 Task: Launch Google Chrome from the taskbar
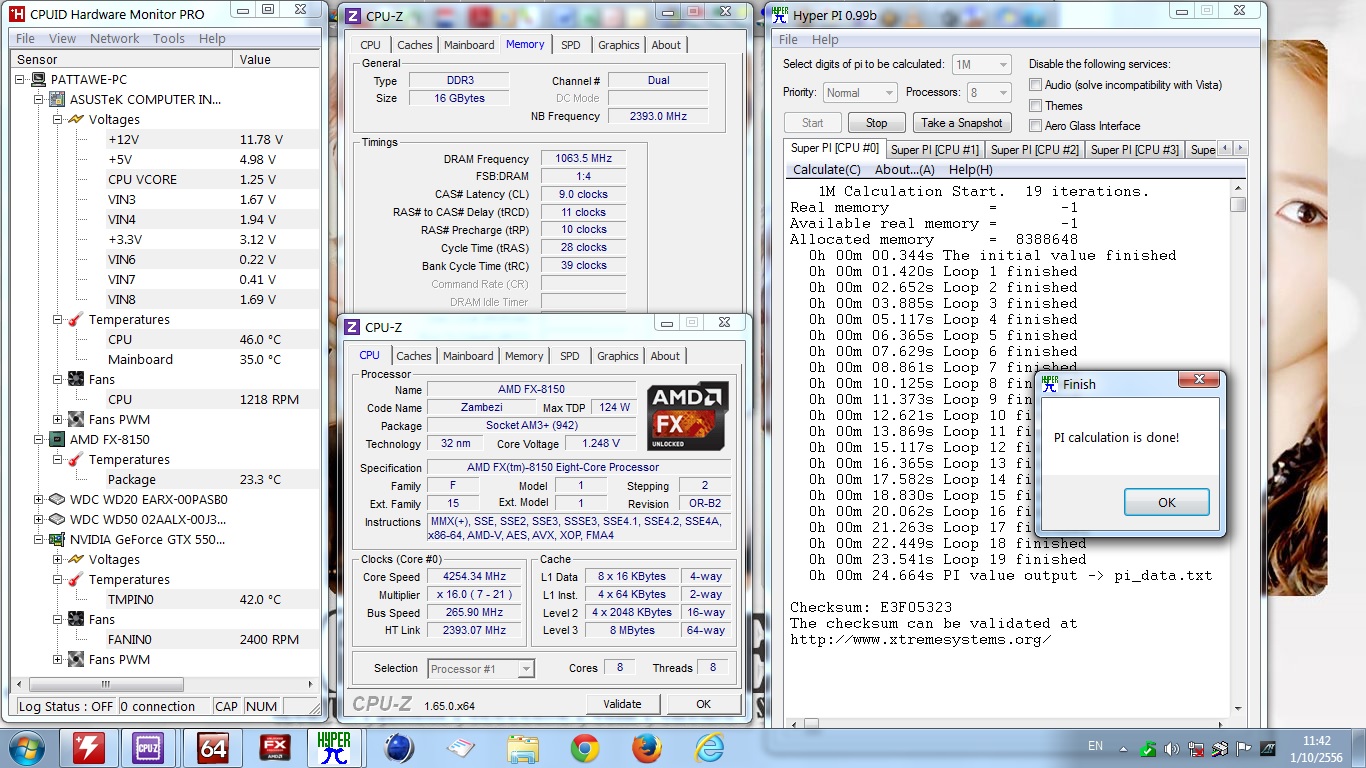[x=585, y=747]
